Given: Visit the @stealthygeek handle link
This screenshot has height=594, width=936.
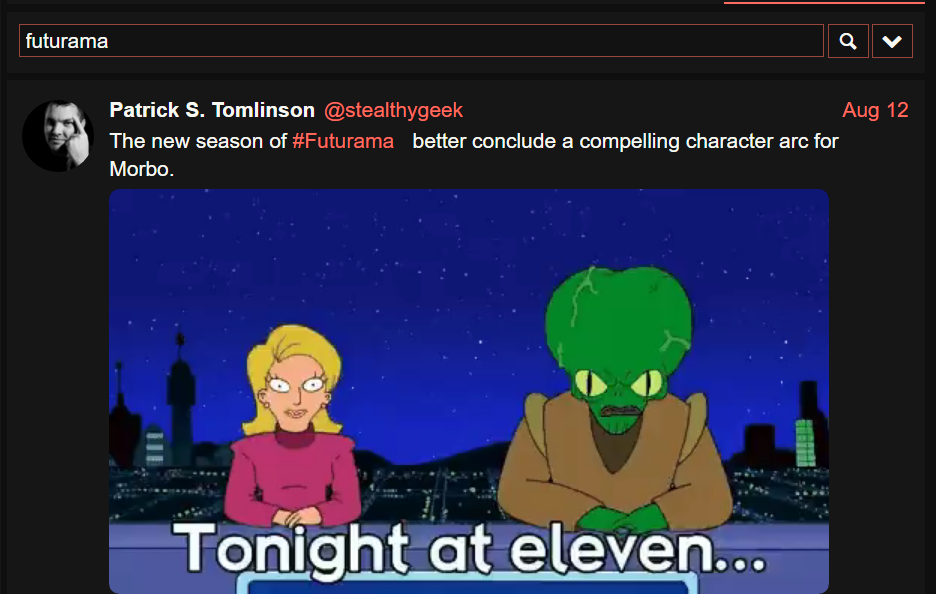Looking at the screenshot, I should point(393,110).
